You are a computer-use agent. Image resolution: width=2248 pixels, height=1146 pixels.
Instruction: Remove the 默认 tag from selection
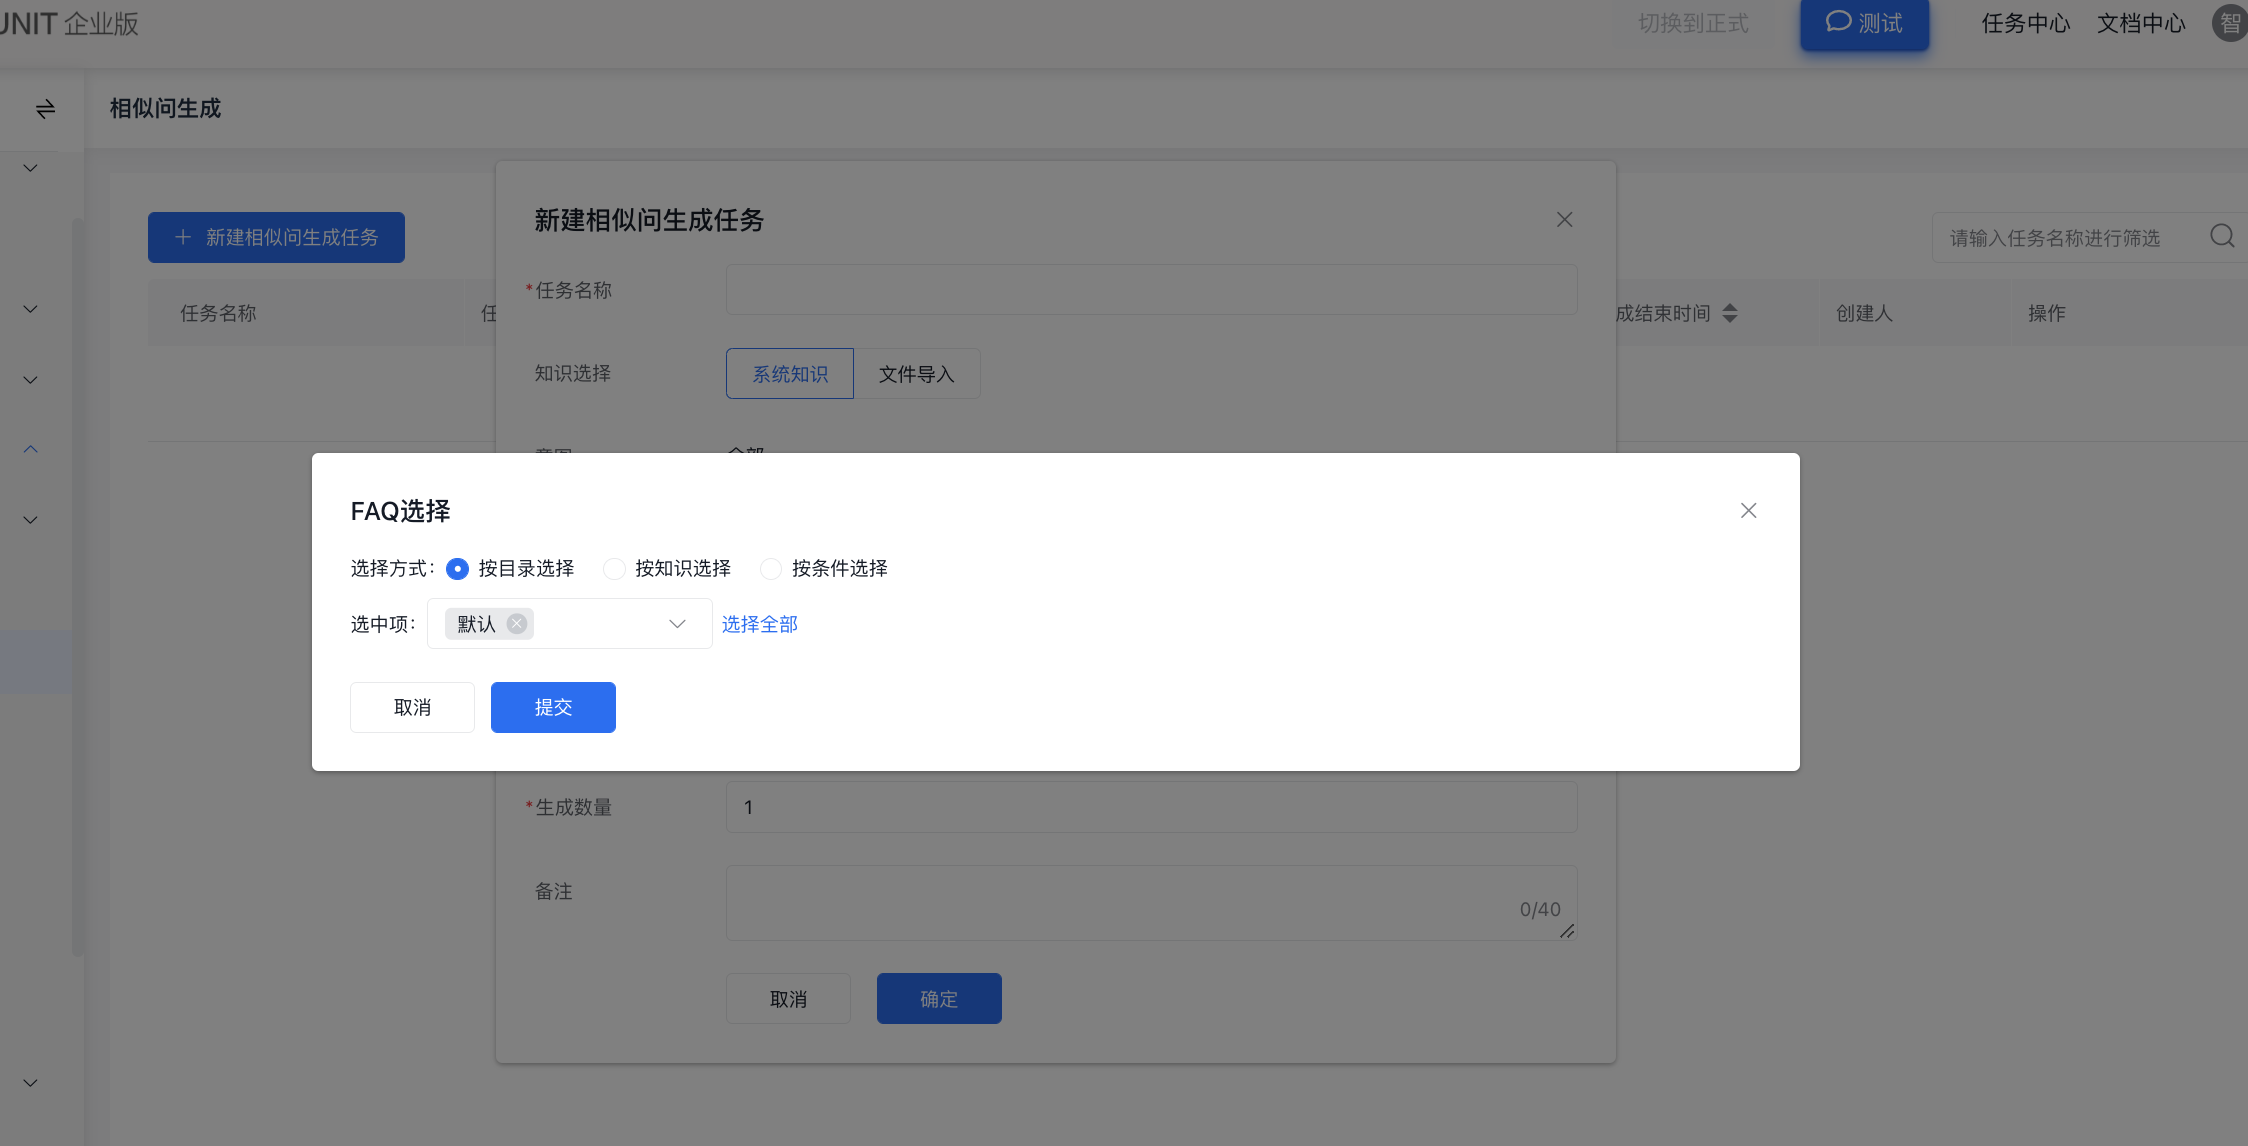coord(517,624)
